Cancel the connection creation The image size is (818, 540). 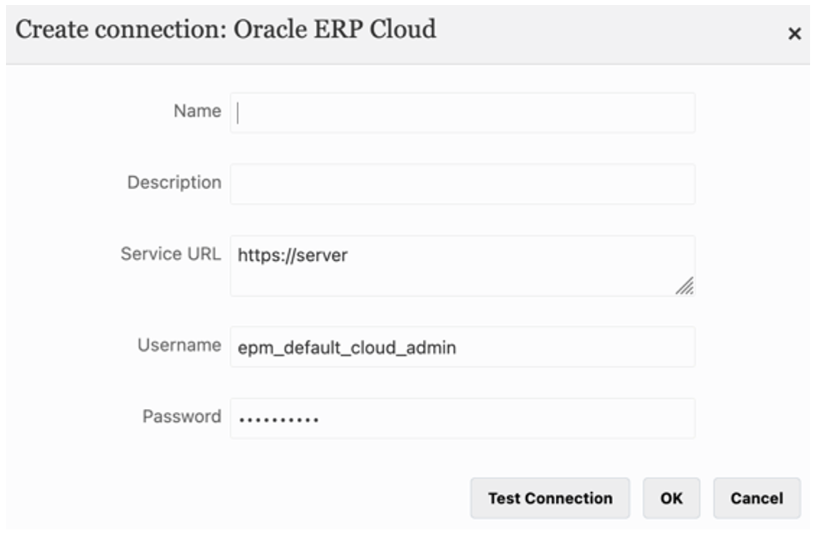756,498
